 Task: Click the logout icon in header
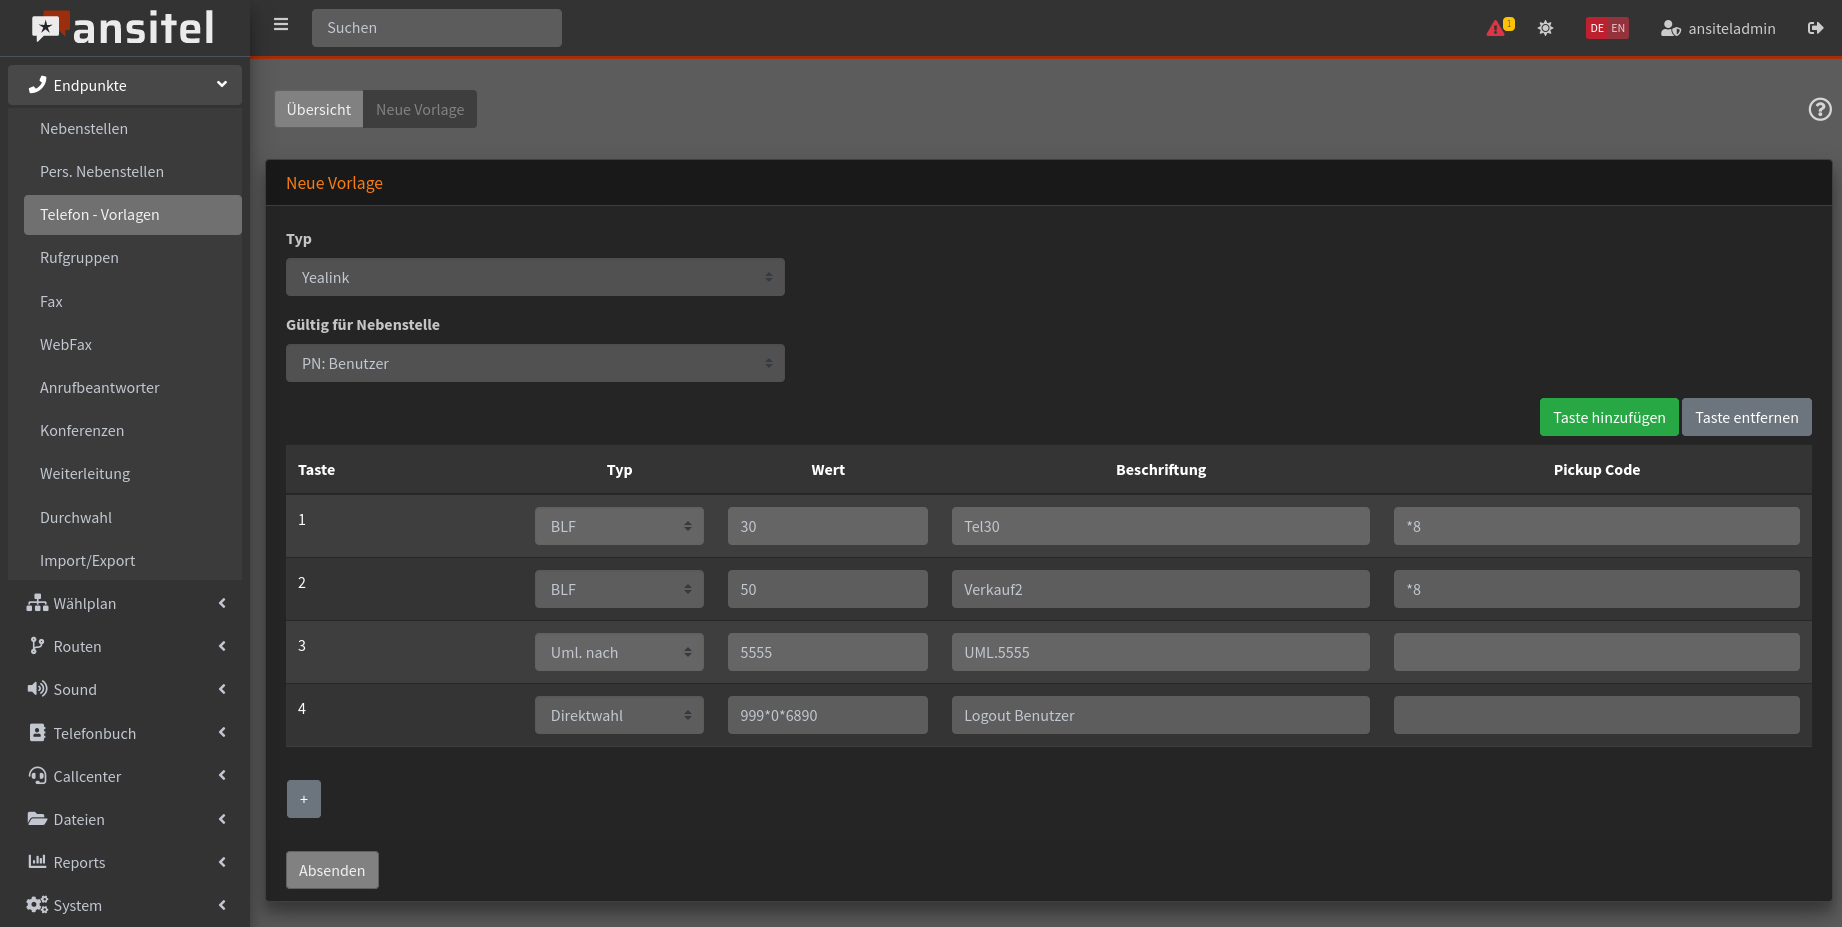pyautogui.click(x=1815, y=28)
